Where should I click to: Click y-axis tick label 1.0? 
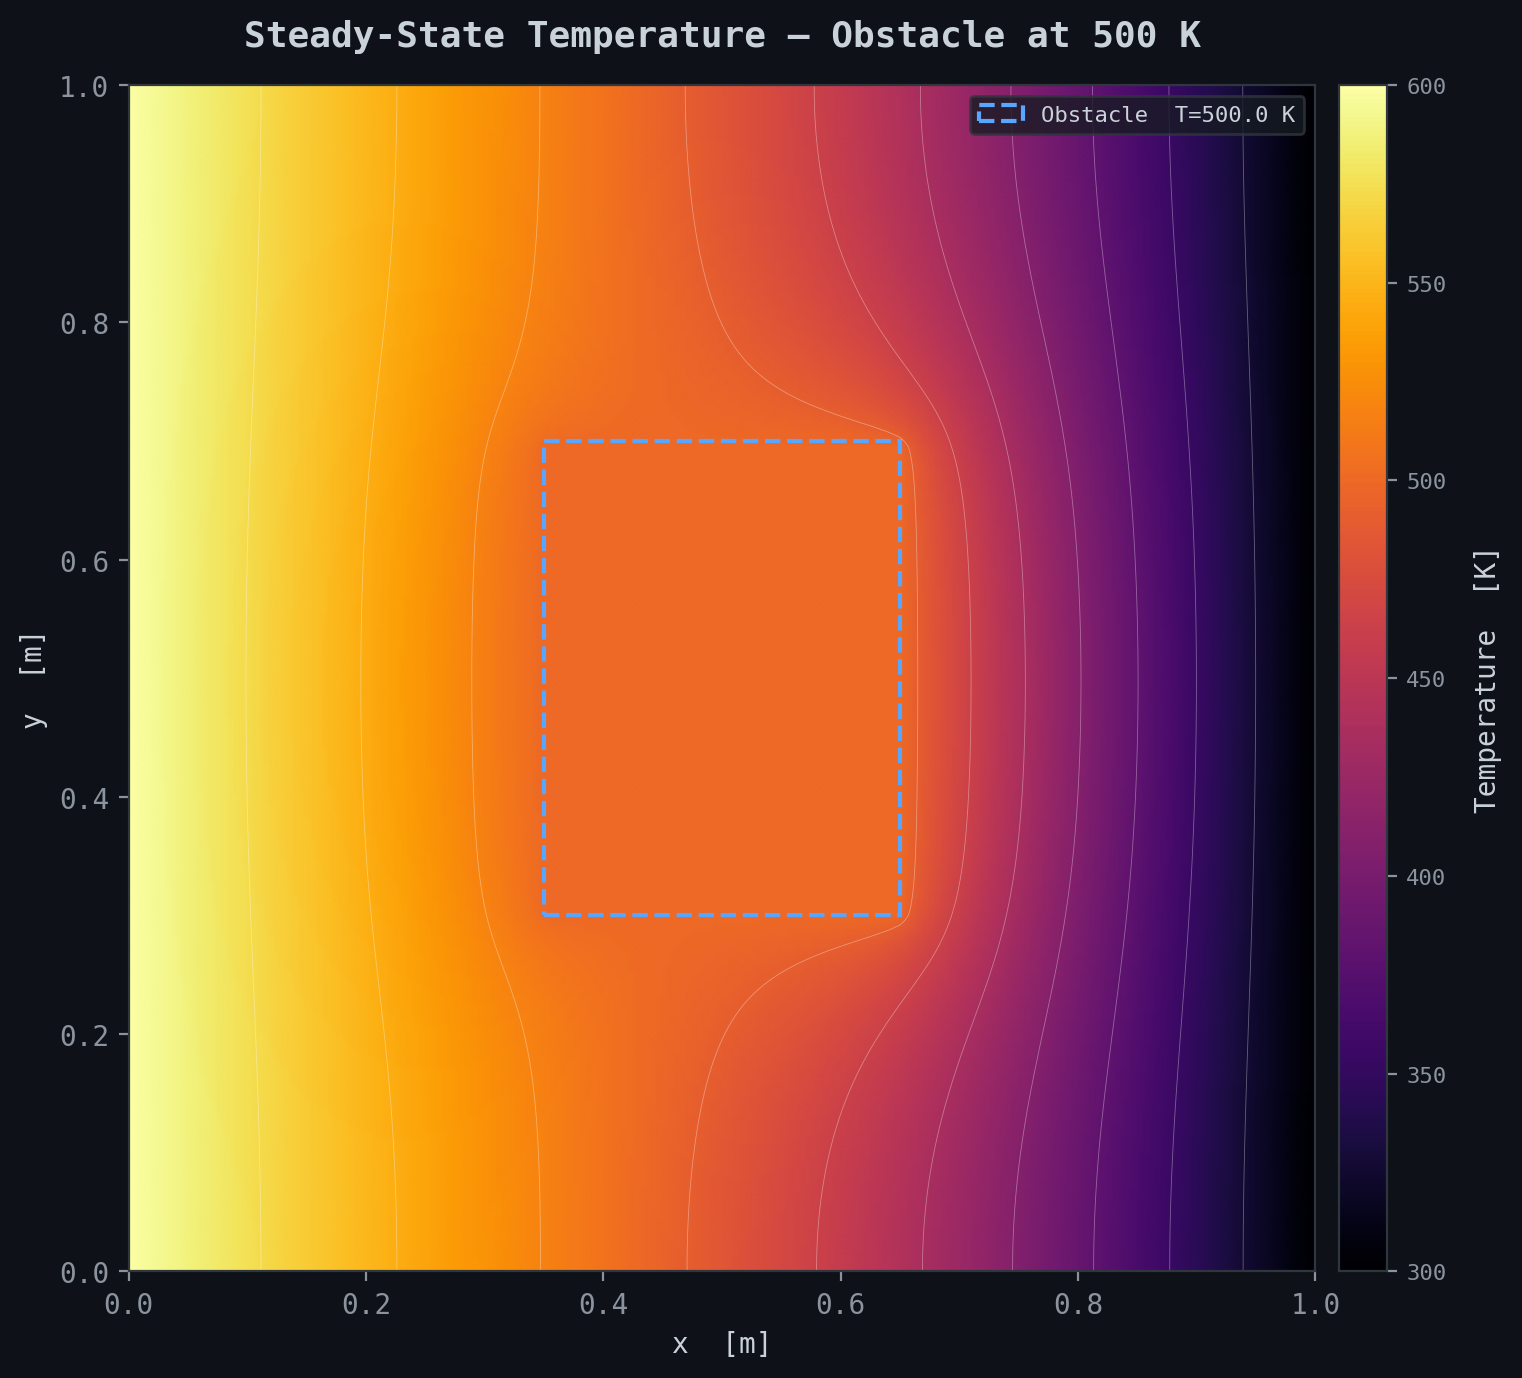84,87
